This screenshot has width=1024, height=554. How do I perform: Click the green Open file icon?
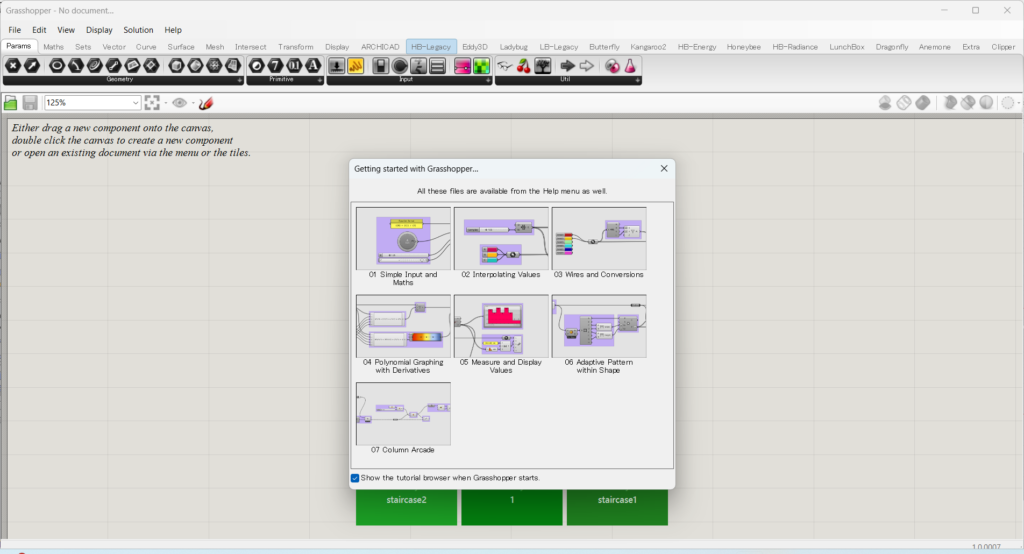tap(11, 103)
